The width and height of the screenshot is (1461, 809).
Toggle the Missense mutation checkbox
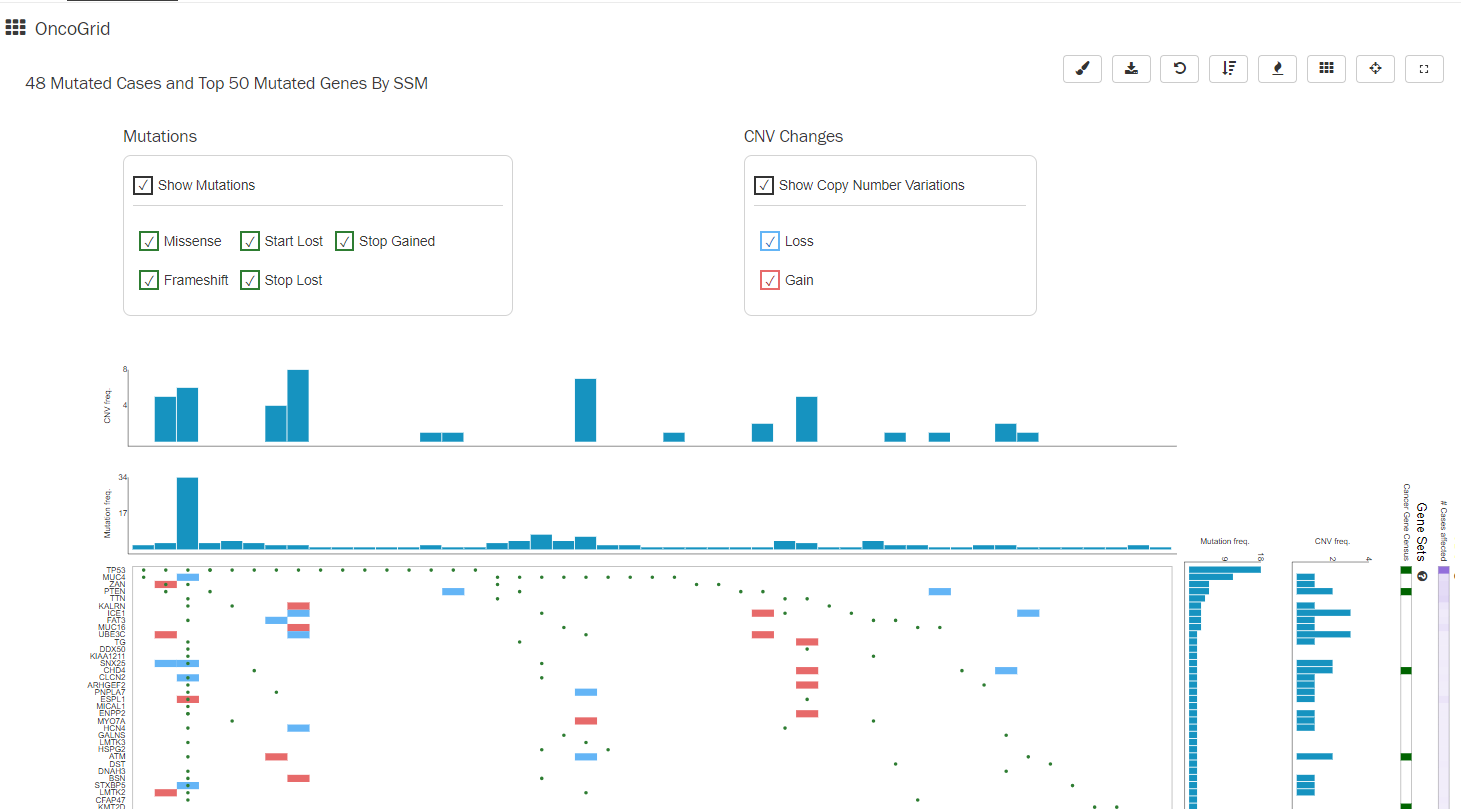(149, 241)
